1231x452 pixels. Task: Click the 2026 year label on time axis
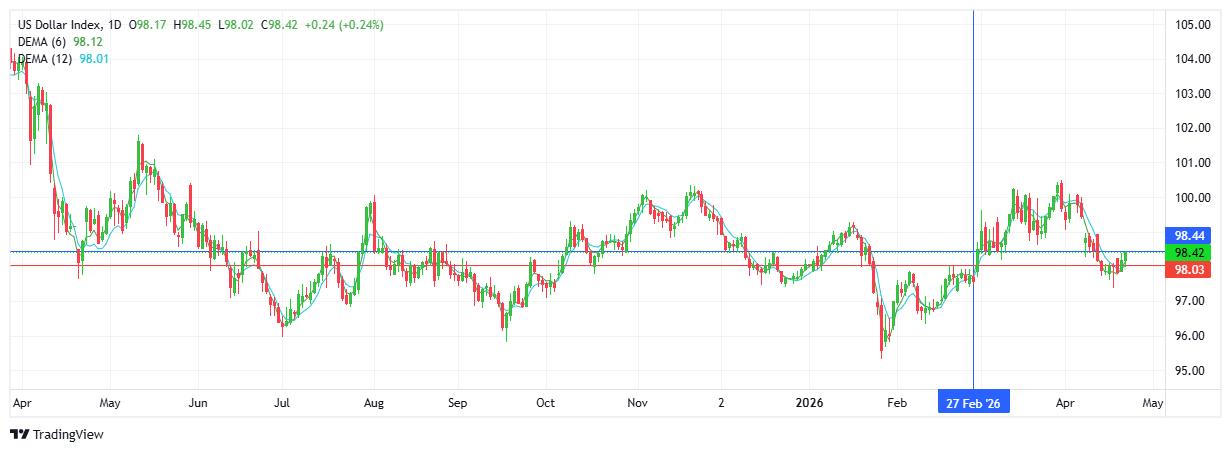click(x=808, y=404)
